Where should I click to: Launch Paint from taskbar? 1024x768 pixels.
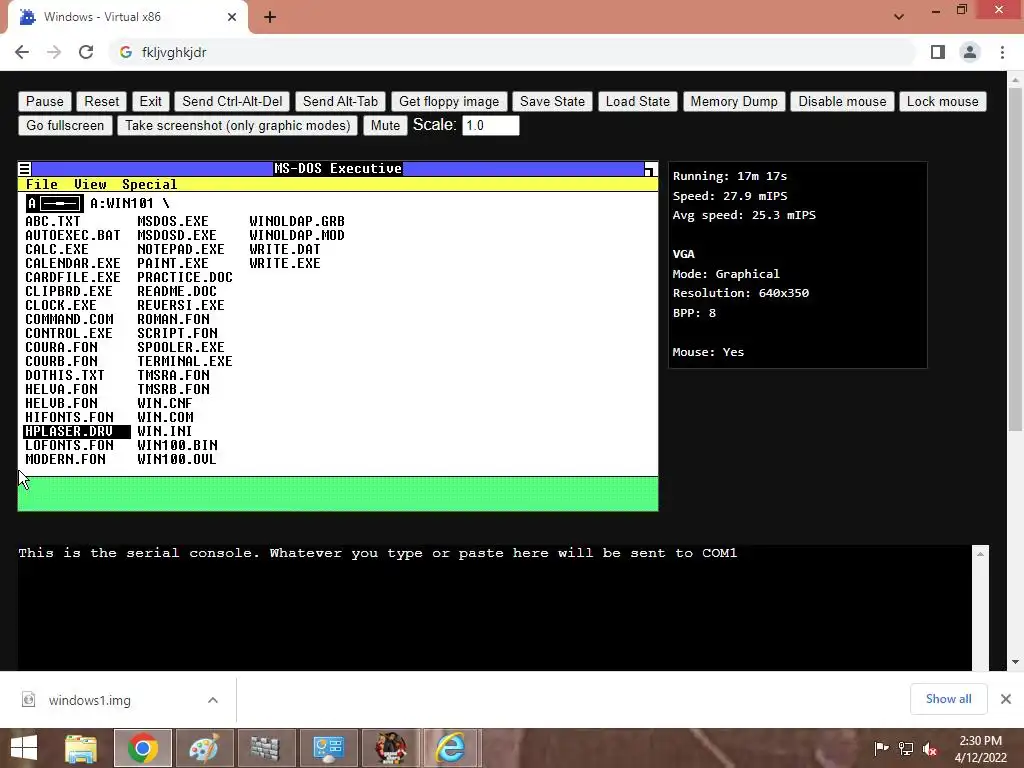click(x=204, y=748)
